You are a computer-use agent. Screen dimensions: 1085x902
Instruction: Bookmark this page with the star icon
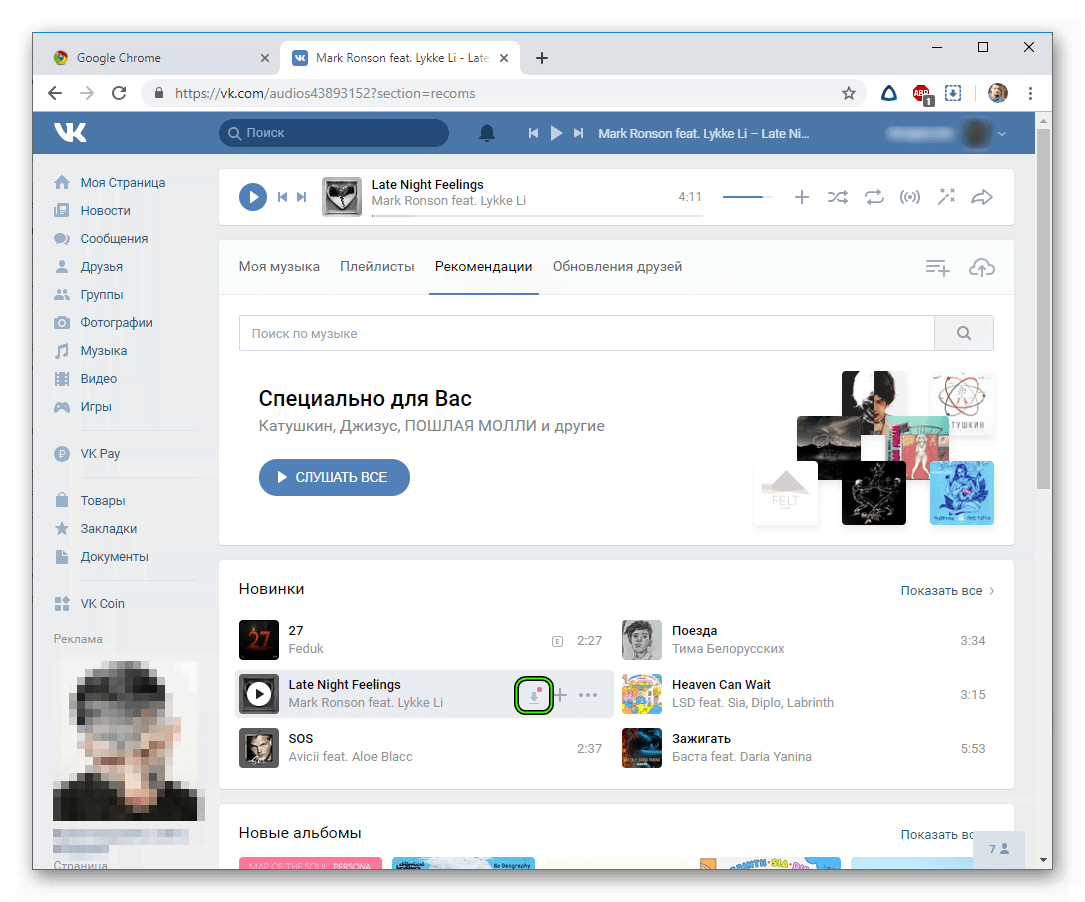point(849,93)
